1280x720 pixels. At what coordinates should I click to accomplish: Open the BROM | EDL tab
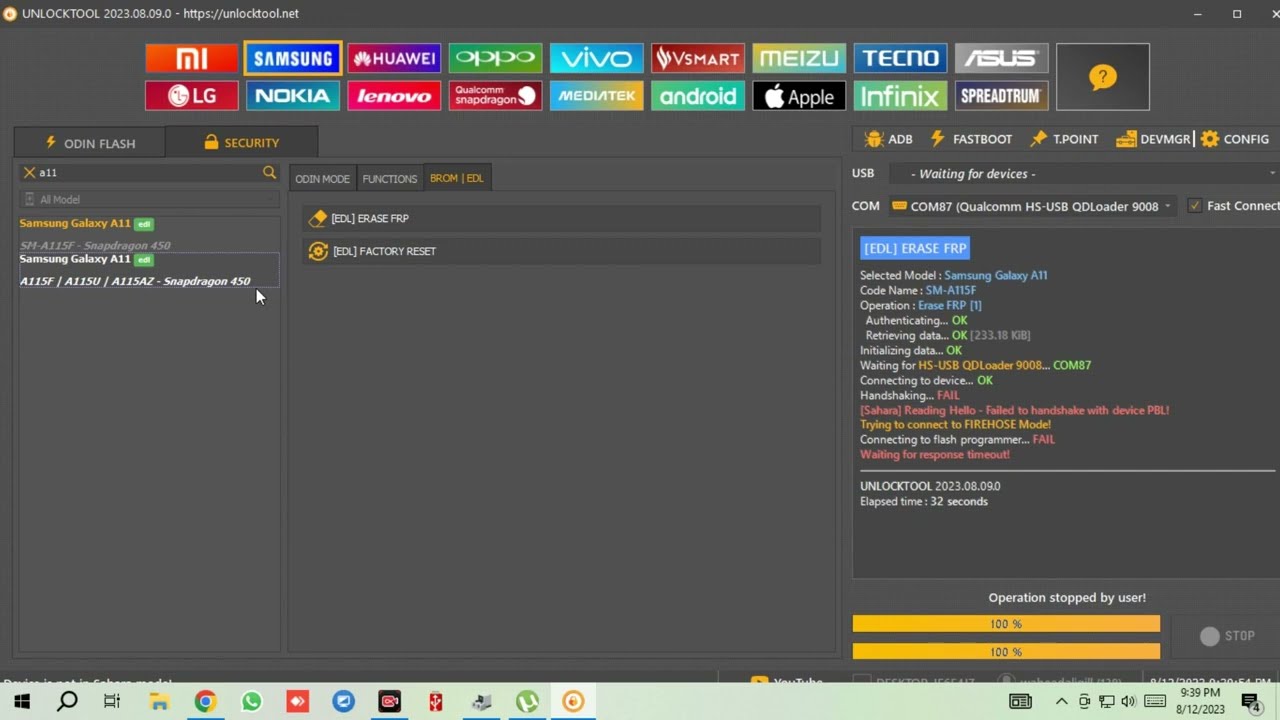pos(456,178)
